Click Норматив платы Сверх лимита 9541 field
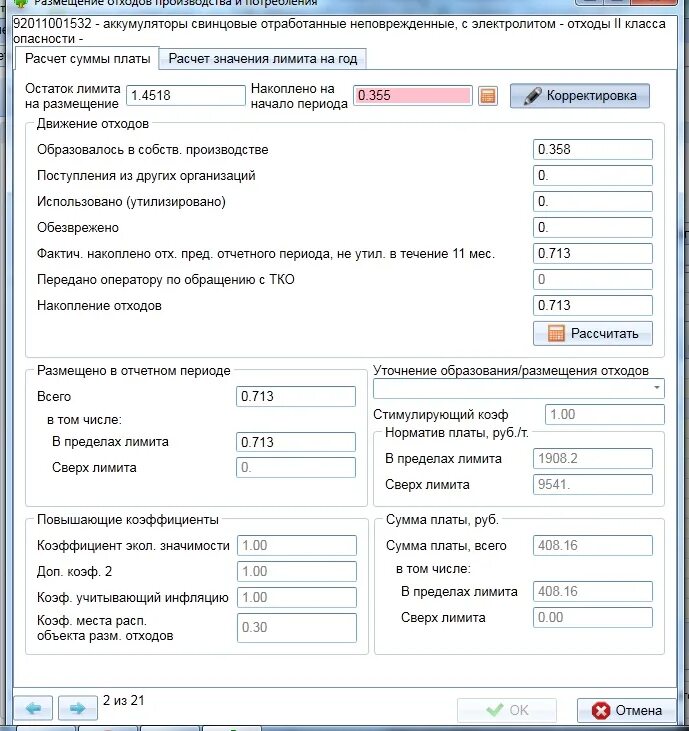 593,484
